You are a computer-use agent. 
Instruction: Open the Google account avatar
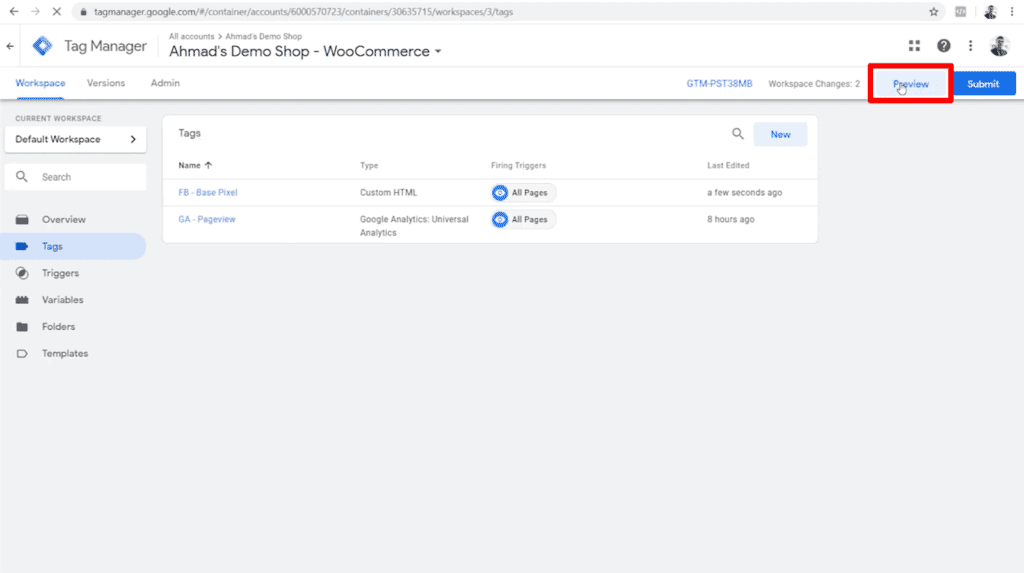coord(1000,45)
